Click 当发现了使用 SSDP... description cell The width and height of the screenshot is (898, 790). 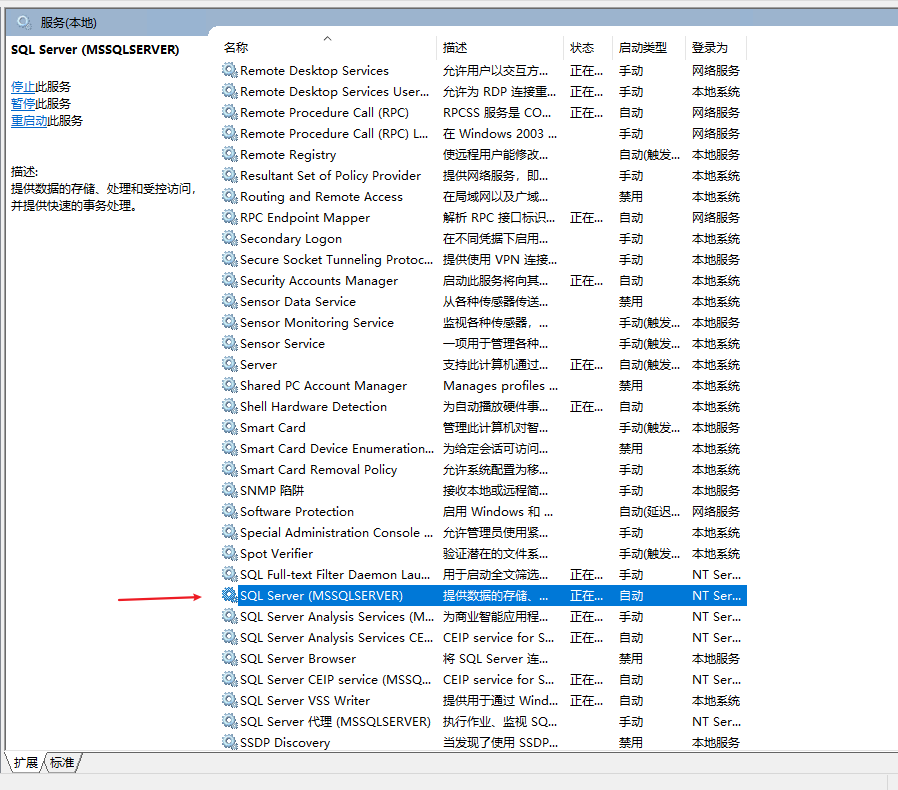500,742
